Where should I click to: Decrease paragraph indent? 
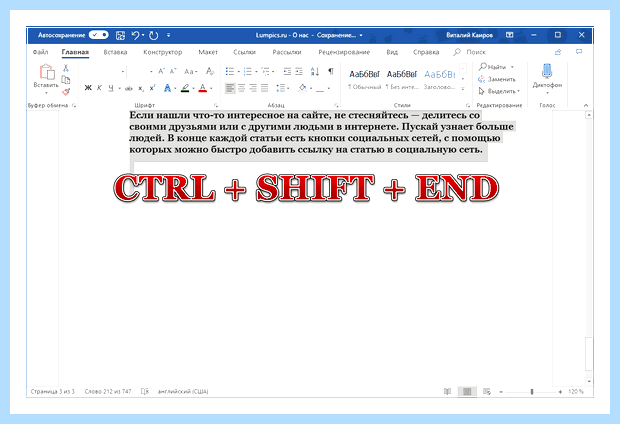coord(287,71)
